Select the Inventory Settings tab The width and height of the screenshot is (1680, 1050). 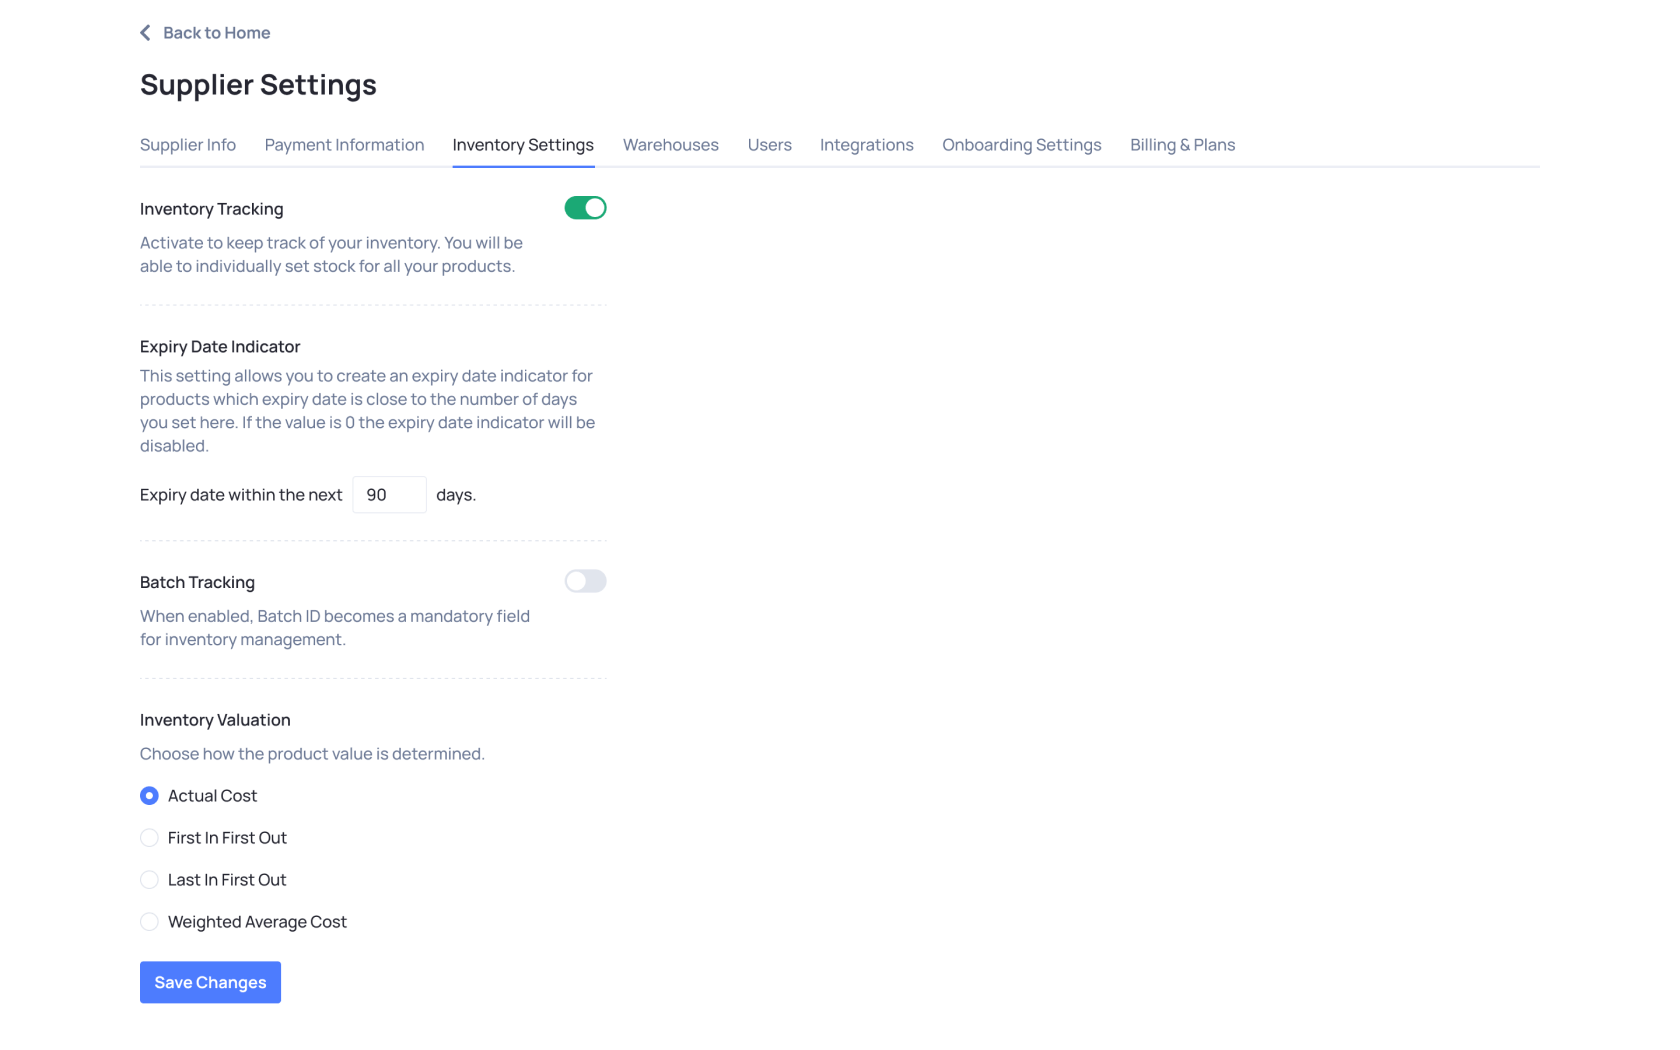click(x=523, y=145)
